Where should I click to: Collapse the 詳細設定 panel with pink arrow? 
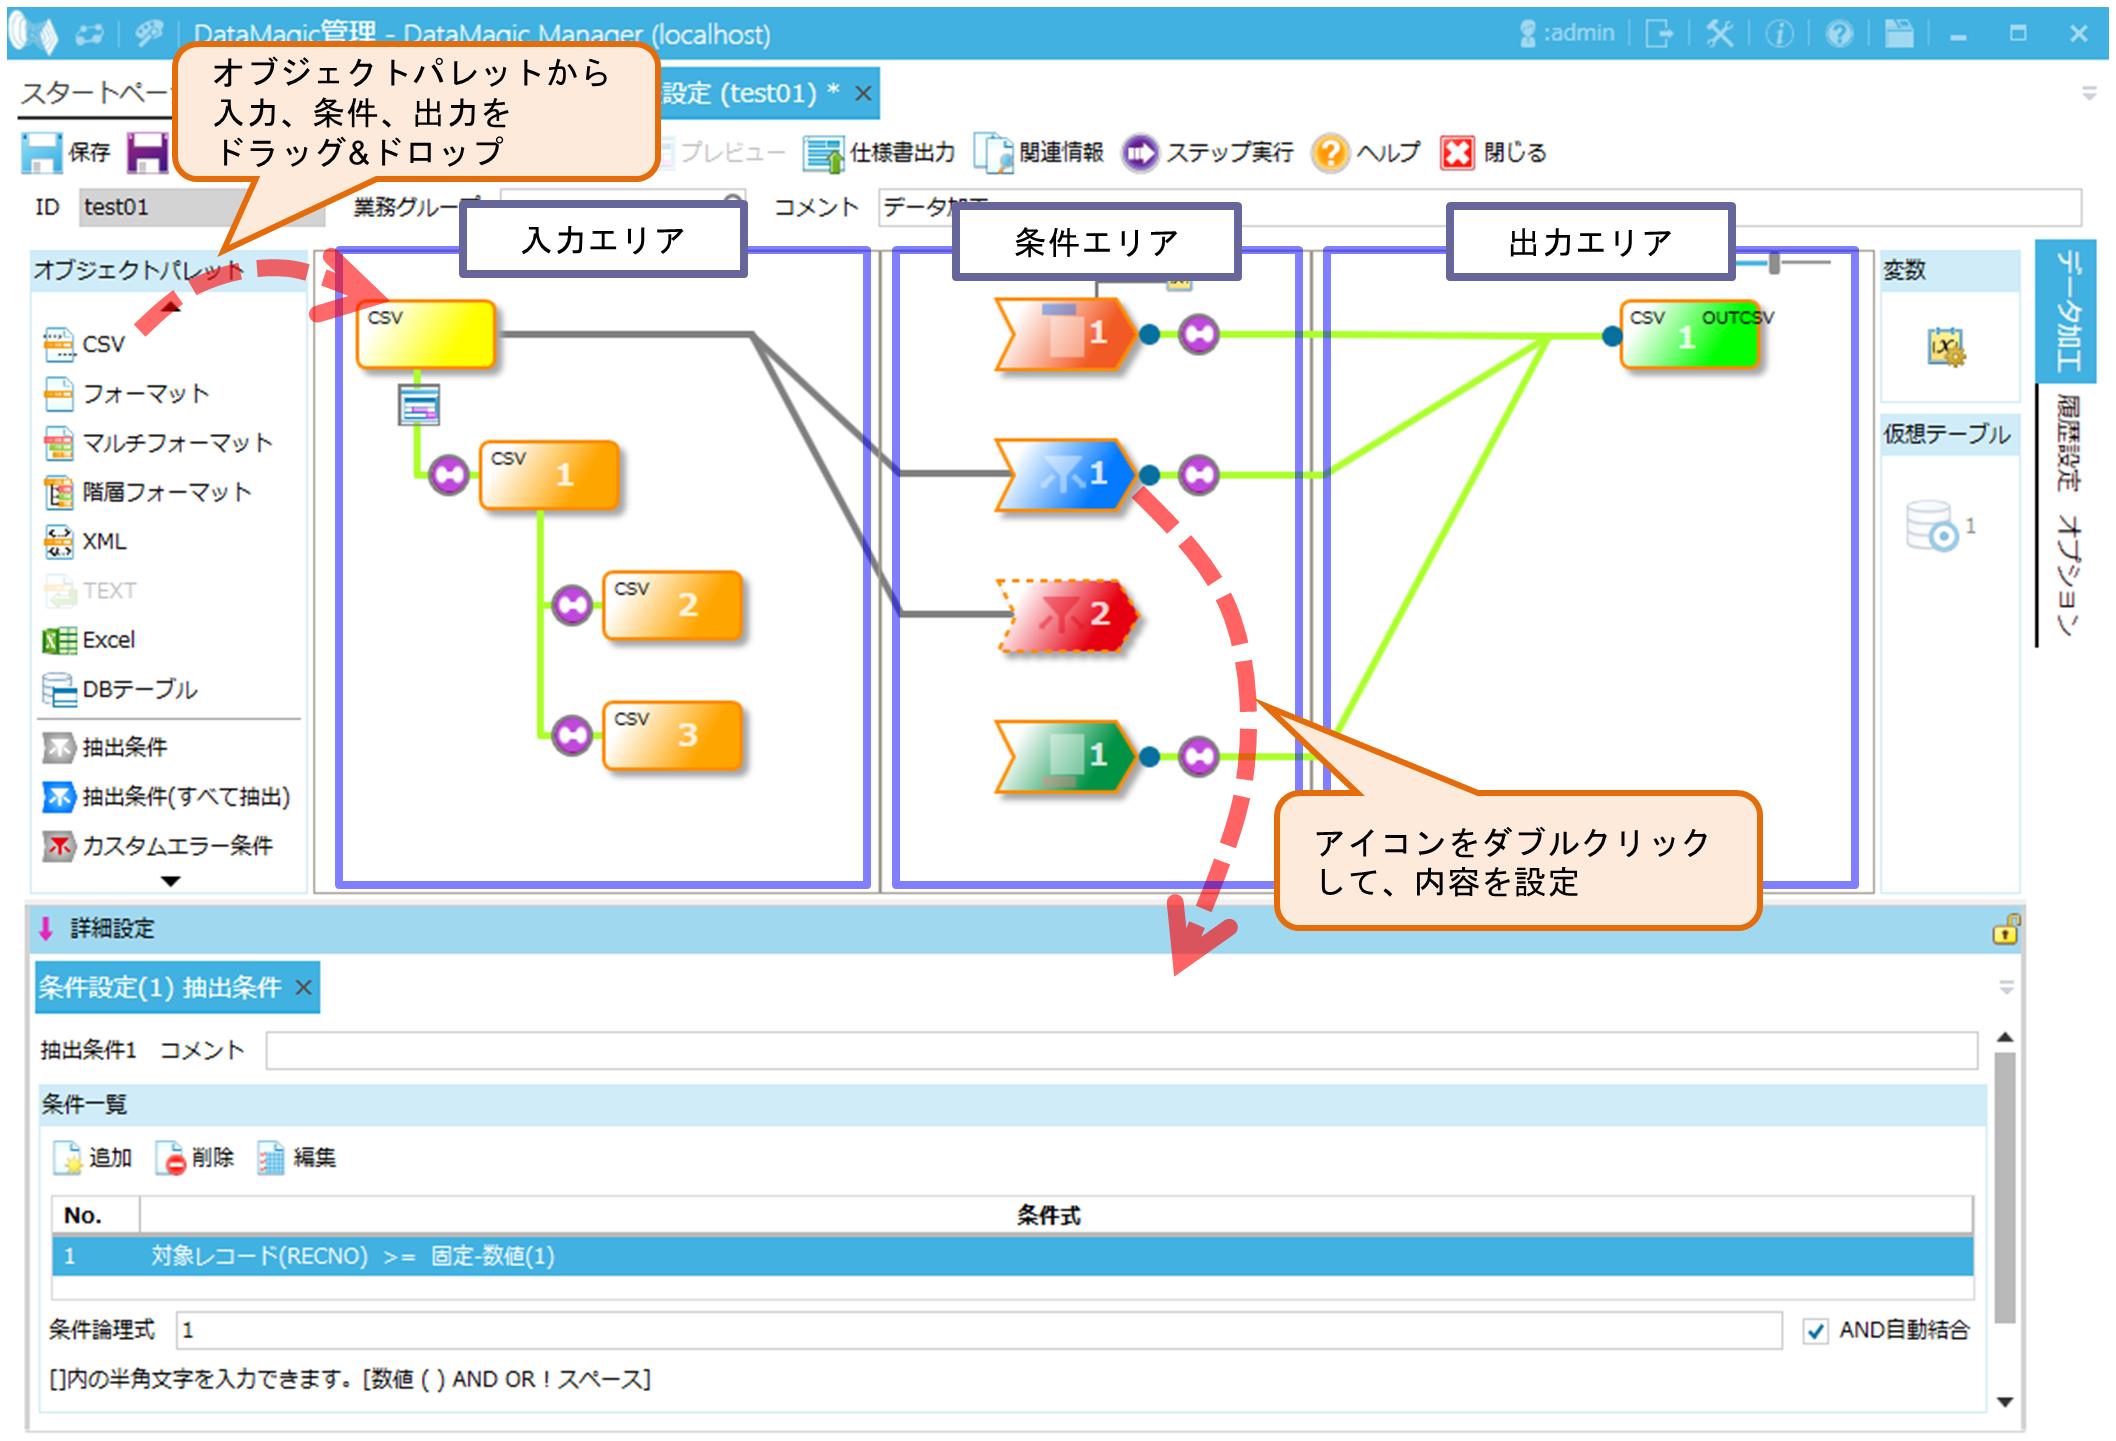point(46,928)
